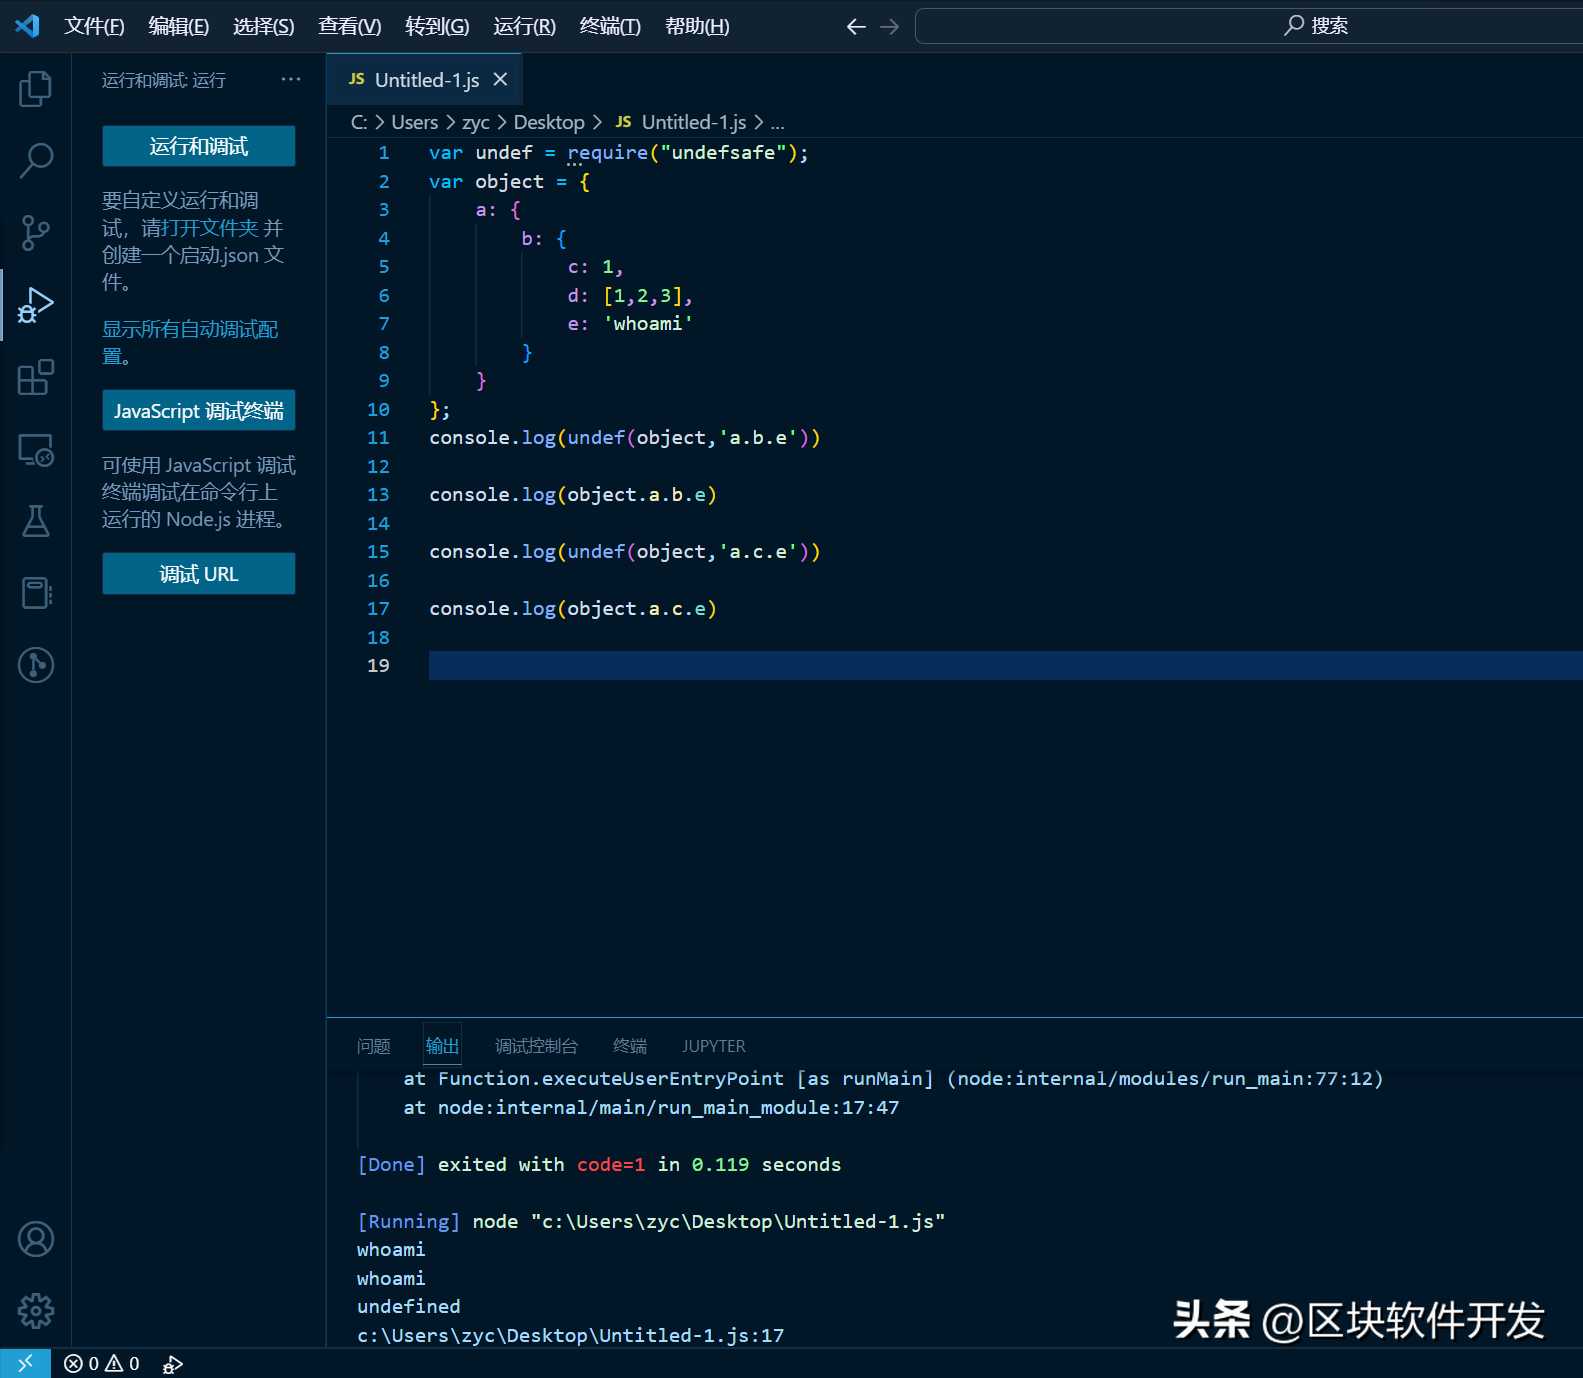Click line number 11 in the gutter

[x=378, y=438]
